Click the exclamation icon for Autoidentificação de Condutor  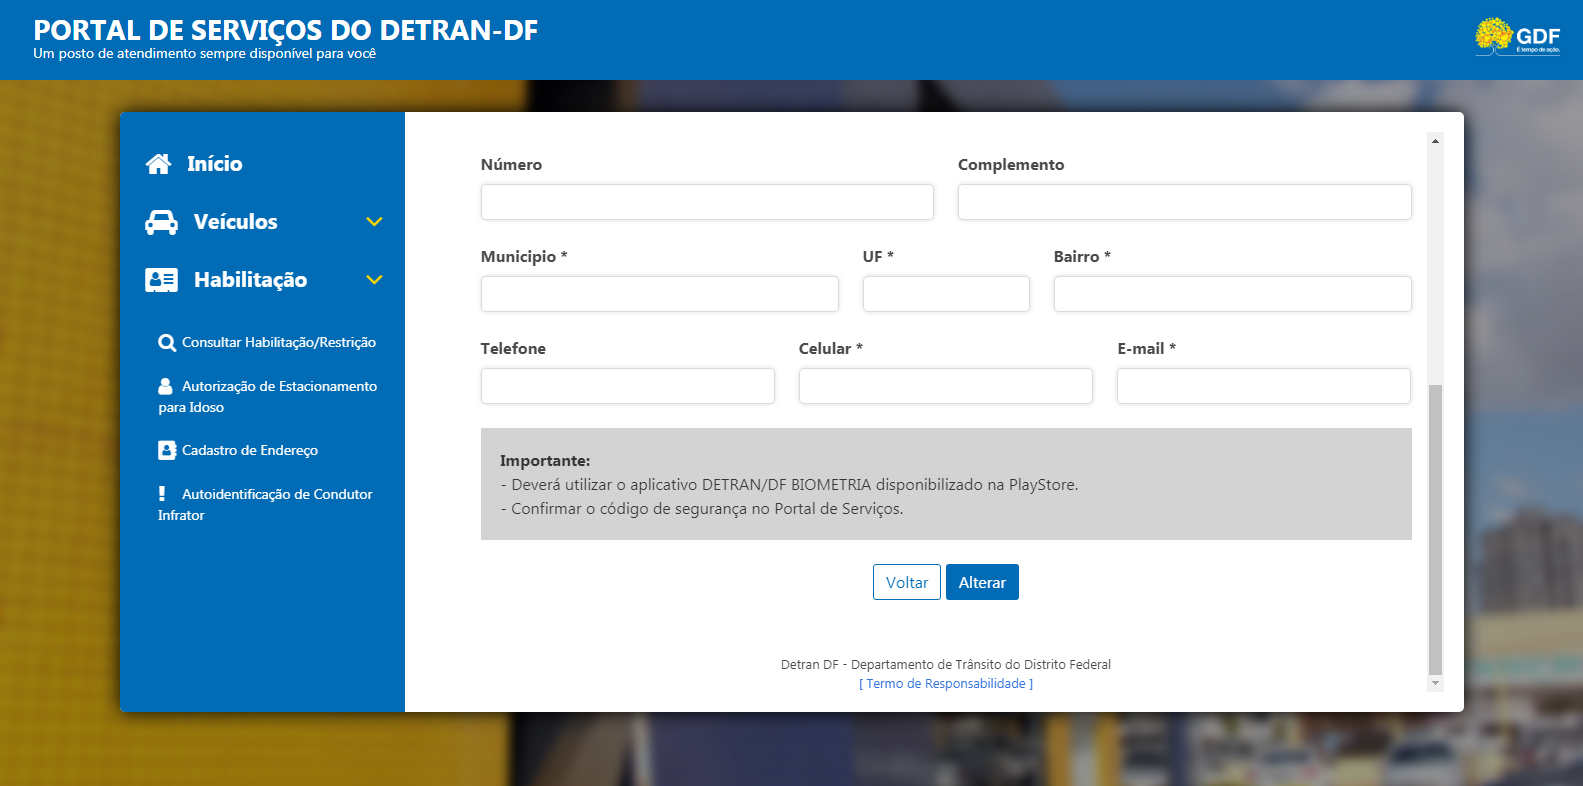(162, 494)
